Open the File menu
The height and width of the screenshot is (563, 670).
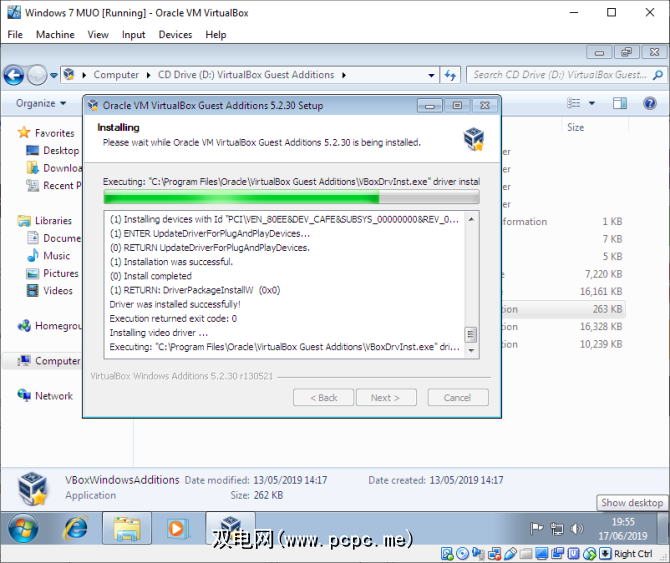click(x=15, y=35)
